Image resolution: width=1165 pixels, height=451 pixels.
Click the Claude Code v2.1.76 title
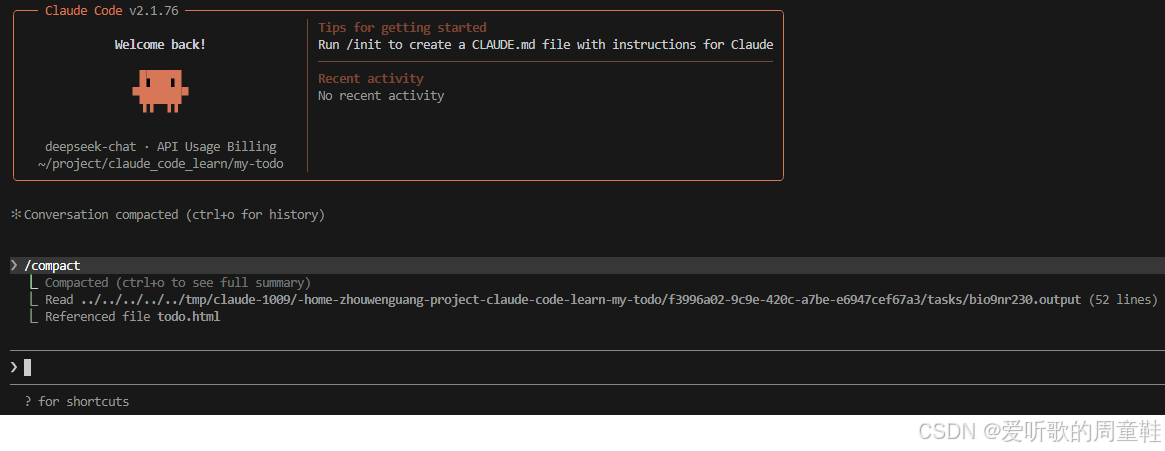(x=111, y=10)
